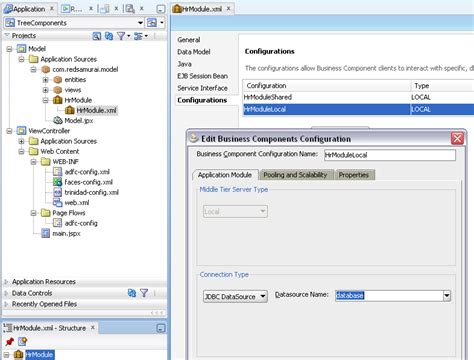Viewport: 474px width, 360px height.
Task: Select the entities package icon
Action: [x=58, y=80]
